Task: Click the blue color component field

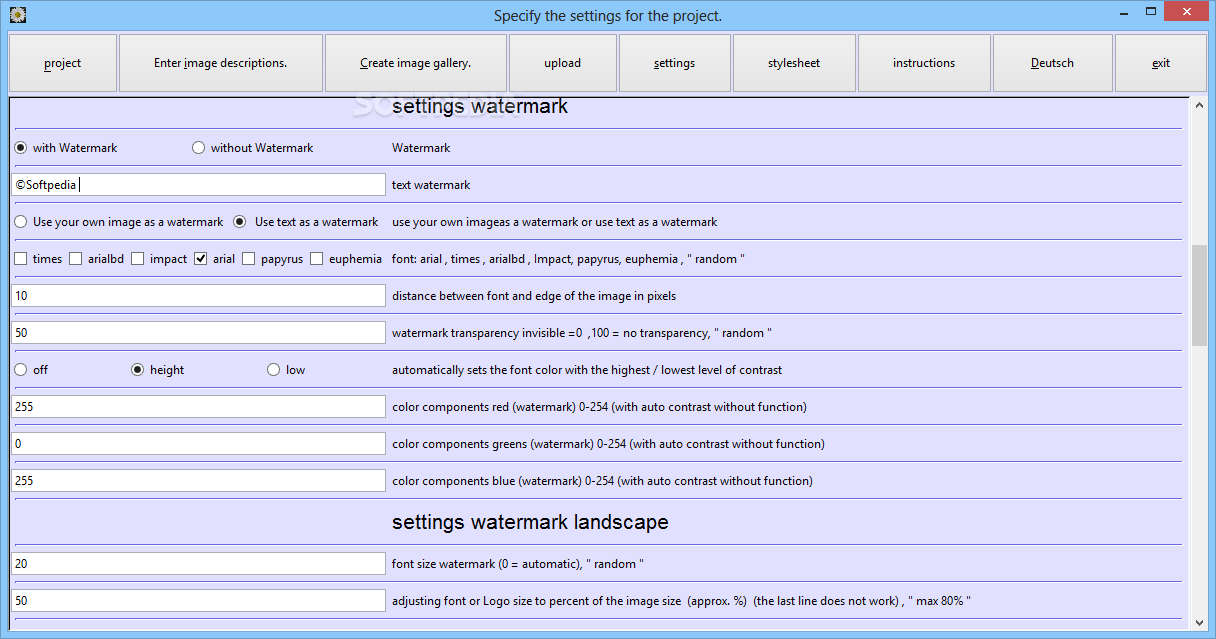Action: tap(198, 480)
